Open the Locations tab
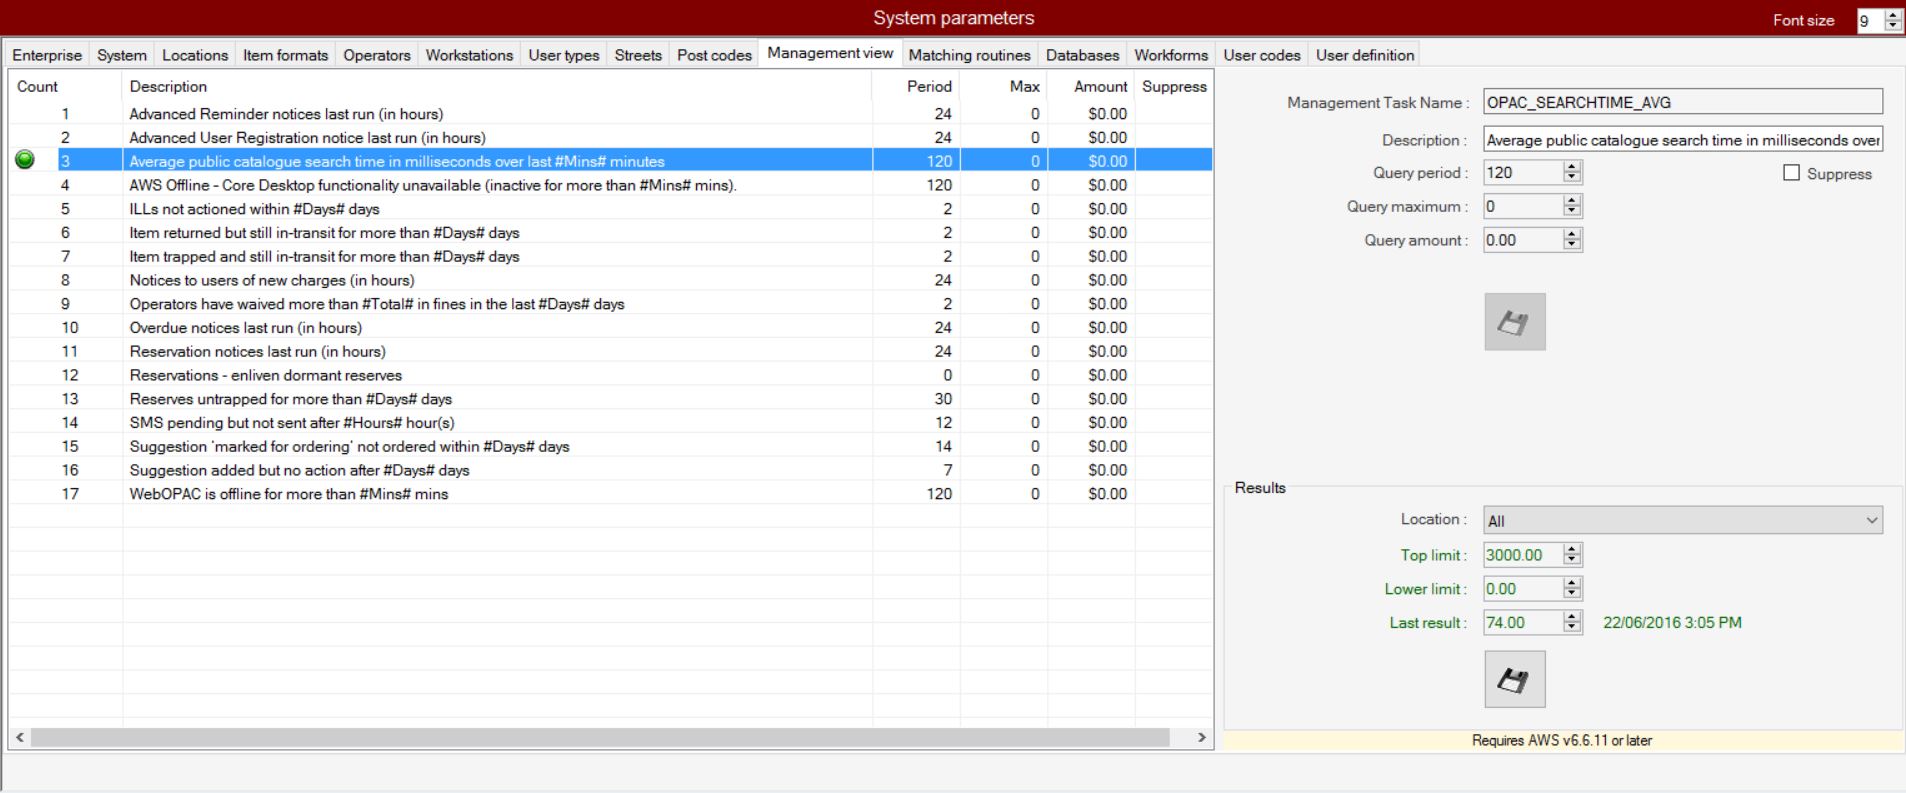 [x=195, y=55]
